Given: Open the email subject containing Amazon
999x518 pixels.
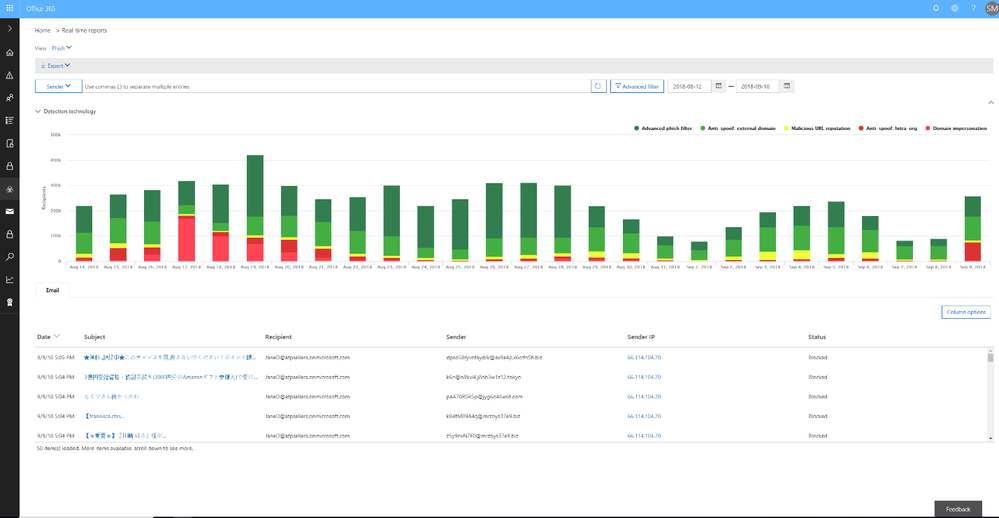Looking at the screenshot, I should click(x=170, y=377).
